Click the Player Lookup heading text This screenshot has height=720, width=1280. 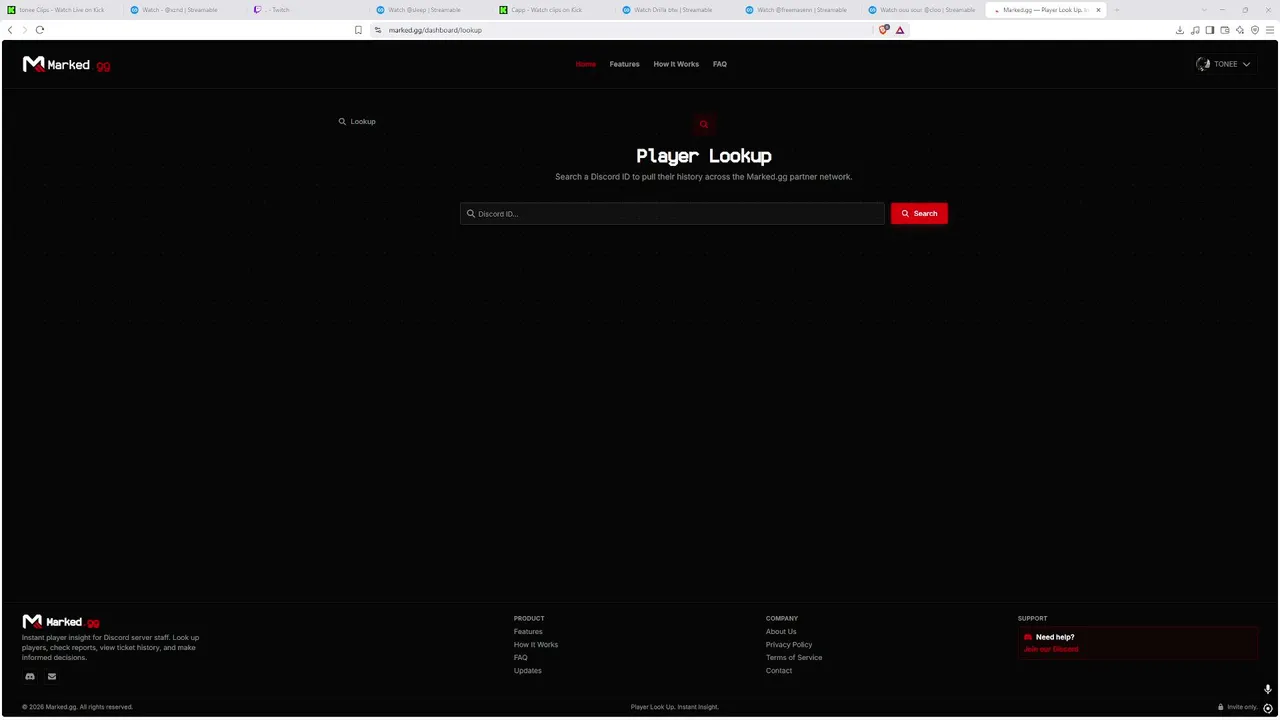pos(704,156)
